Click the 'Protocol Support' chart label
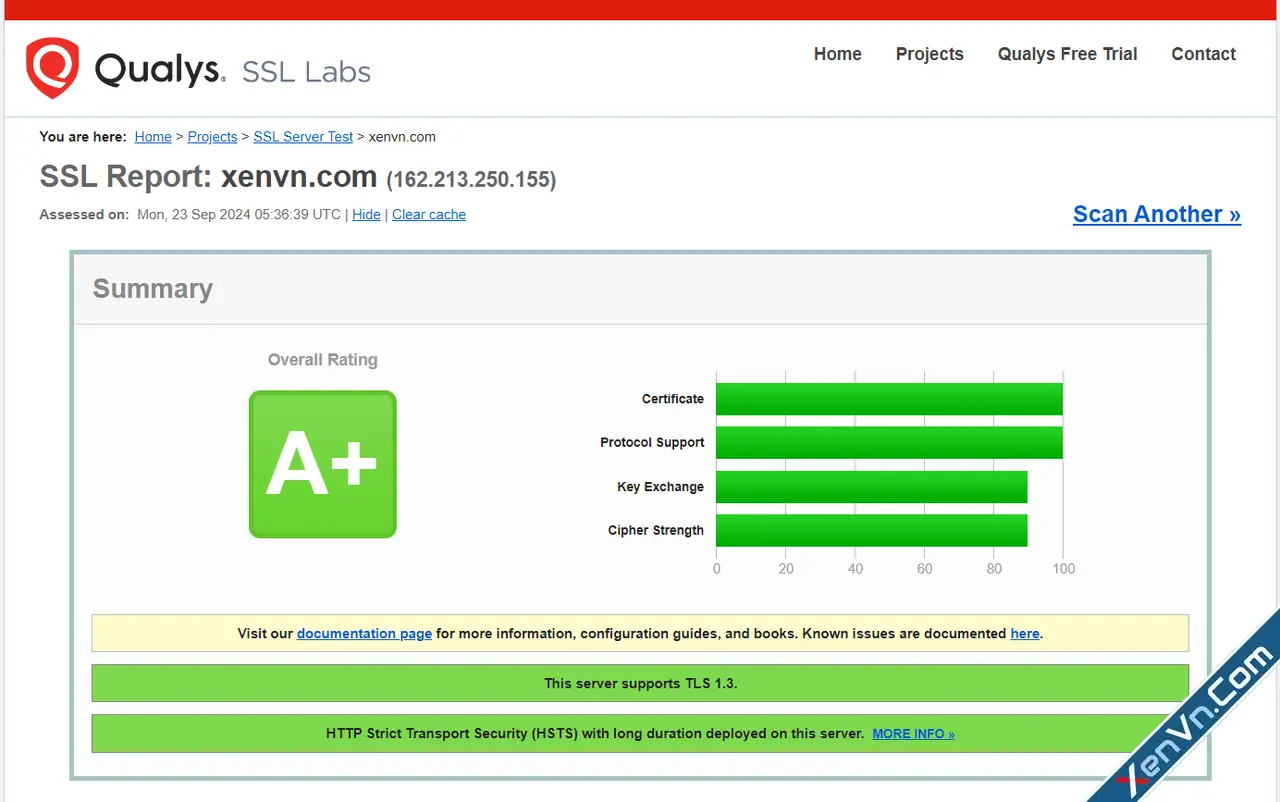This screenshot has width=1280, height=802. (652, 442)
